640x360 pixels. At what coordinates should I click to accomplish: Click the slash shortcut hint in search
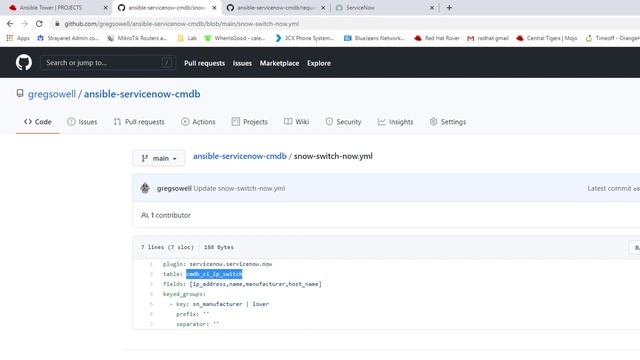click(167, 62)
